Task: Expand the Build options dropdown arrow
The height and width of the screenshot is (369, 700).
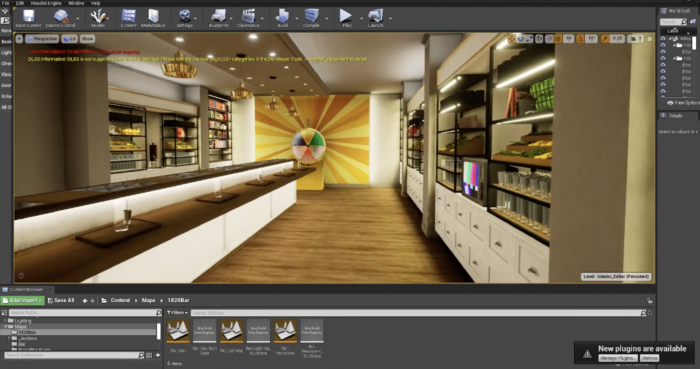Action: point(296,18)
